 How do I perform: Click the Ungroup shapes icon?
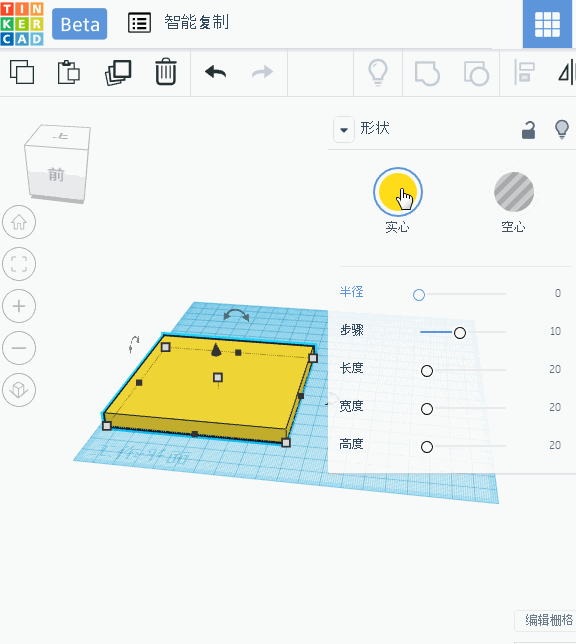pos(476,73)
